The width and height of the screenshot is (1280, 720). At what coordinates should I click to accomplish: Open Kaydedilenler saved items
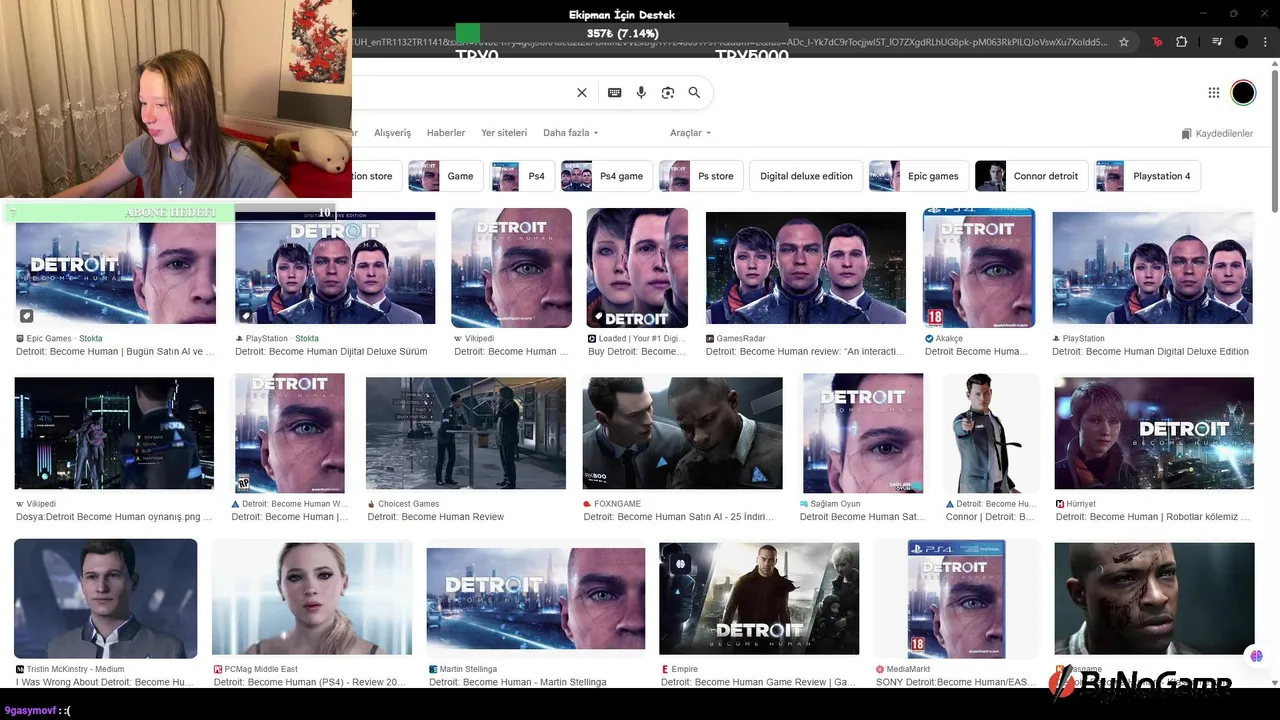(1217, 133)
